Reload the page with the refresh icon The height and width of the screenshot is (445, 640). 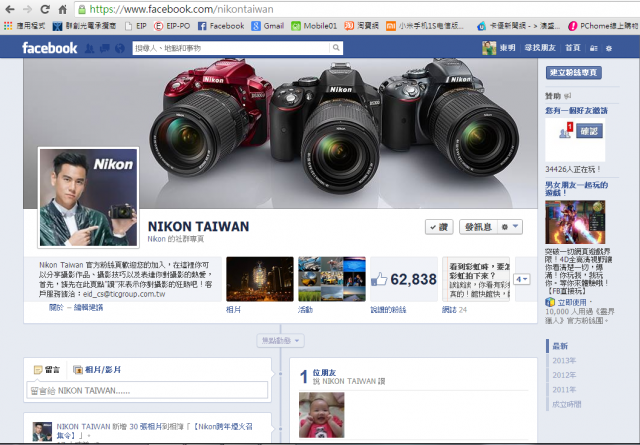pyautogui.click(x=45, y=9)
